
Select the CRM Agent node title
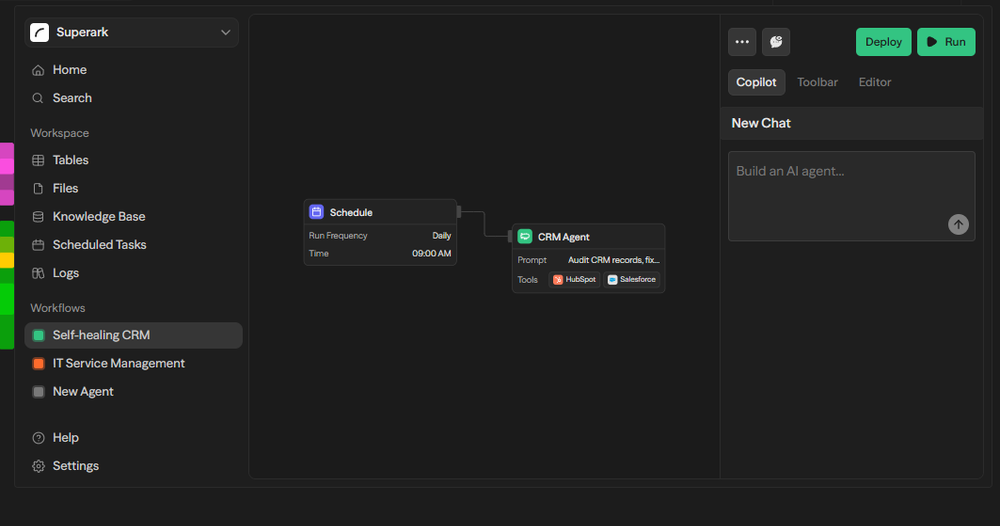pos(564,237)
